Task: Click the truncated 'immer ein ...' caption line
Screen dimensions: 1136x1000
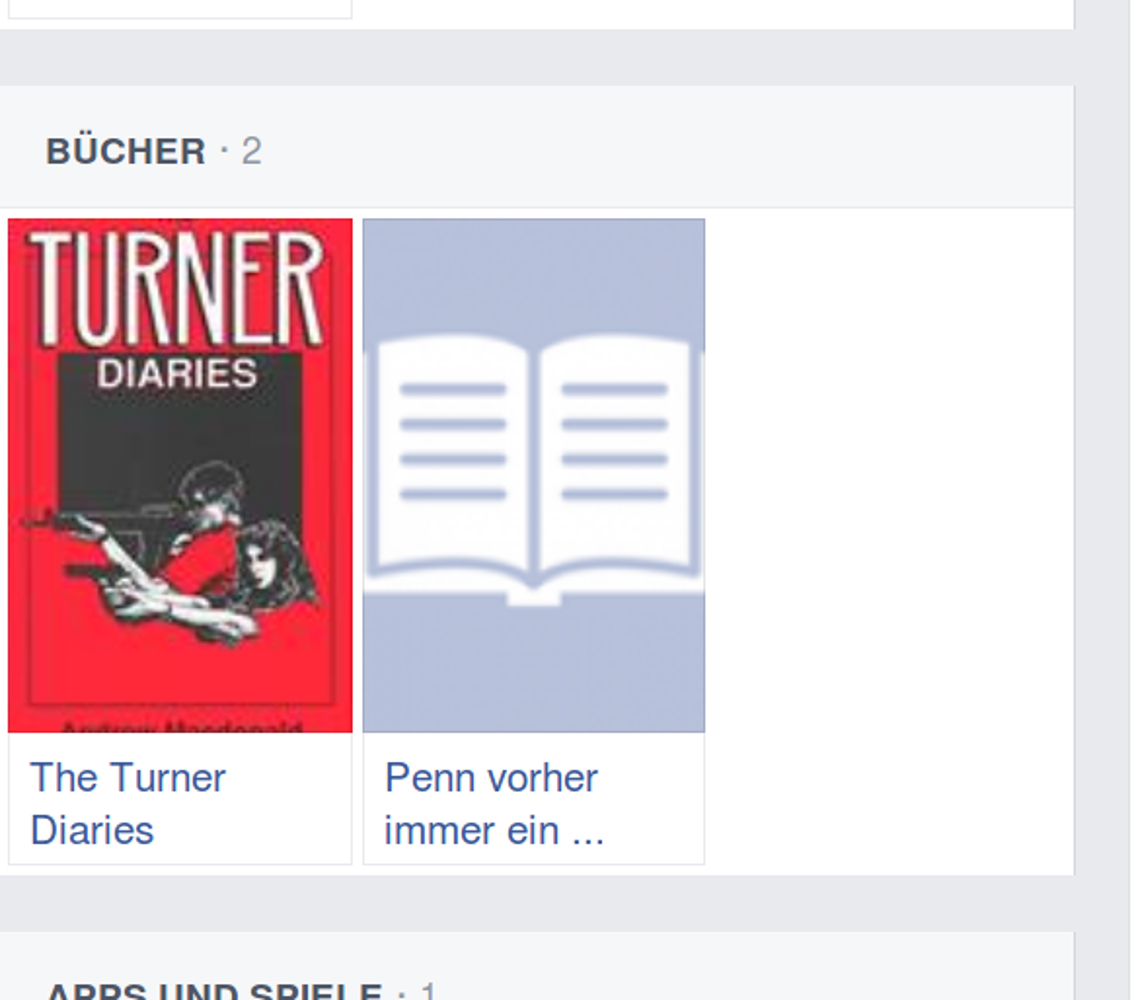Action: (494, 830)
